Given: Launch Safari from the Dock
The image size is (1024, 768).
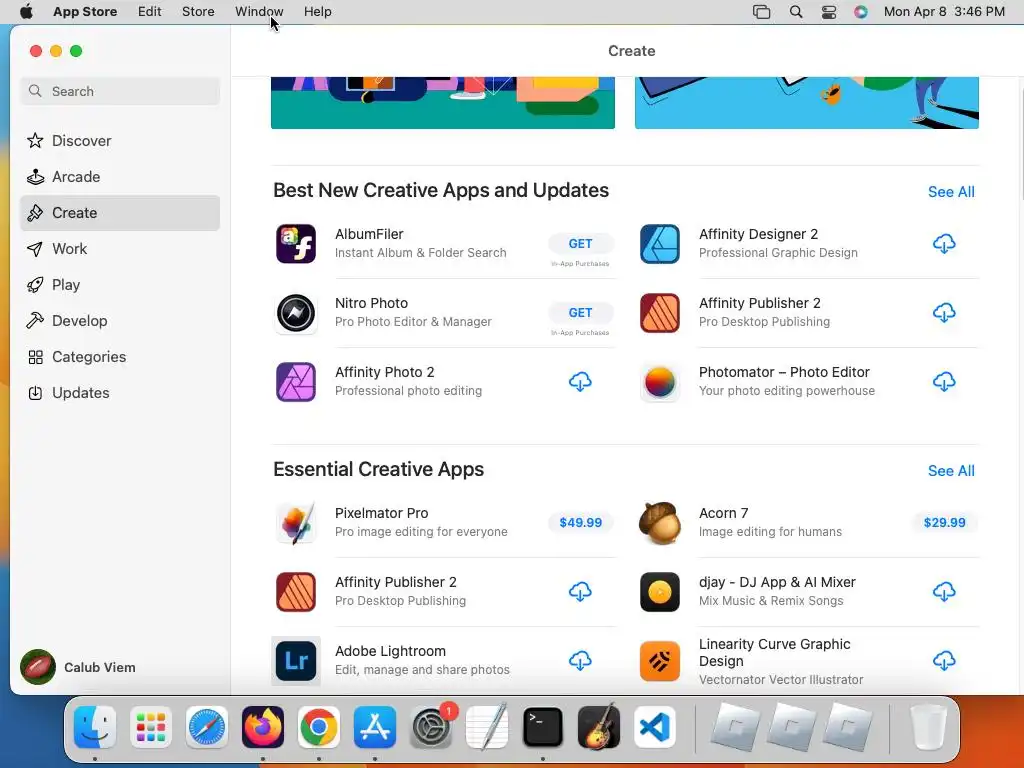Looking at the screenshot, I should pyautogui.click(x=206, y=727).
